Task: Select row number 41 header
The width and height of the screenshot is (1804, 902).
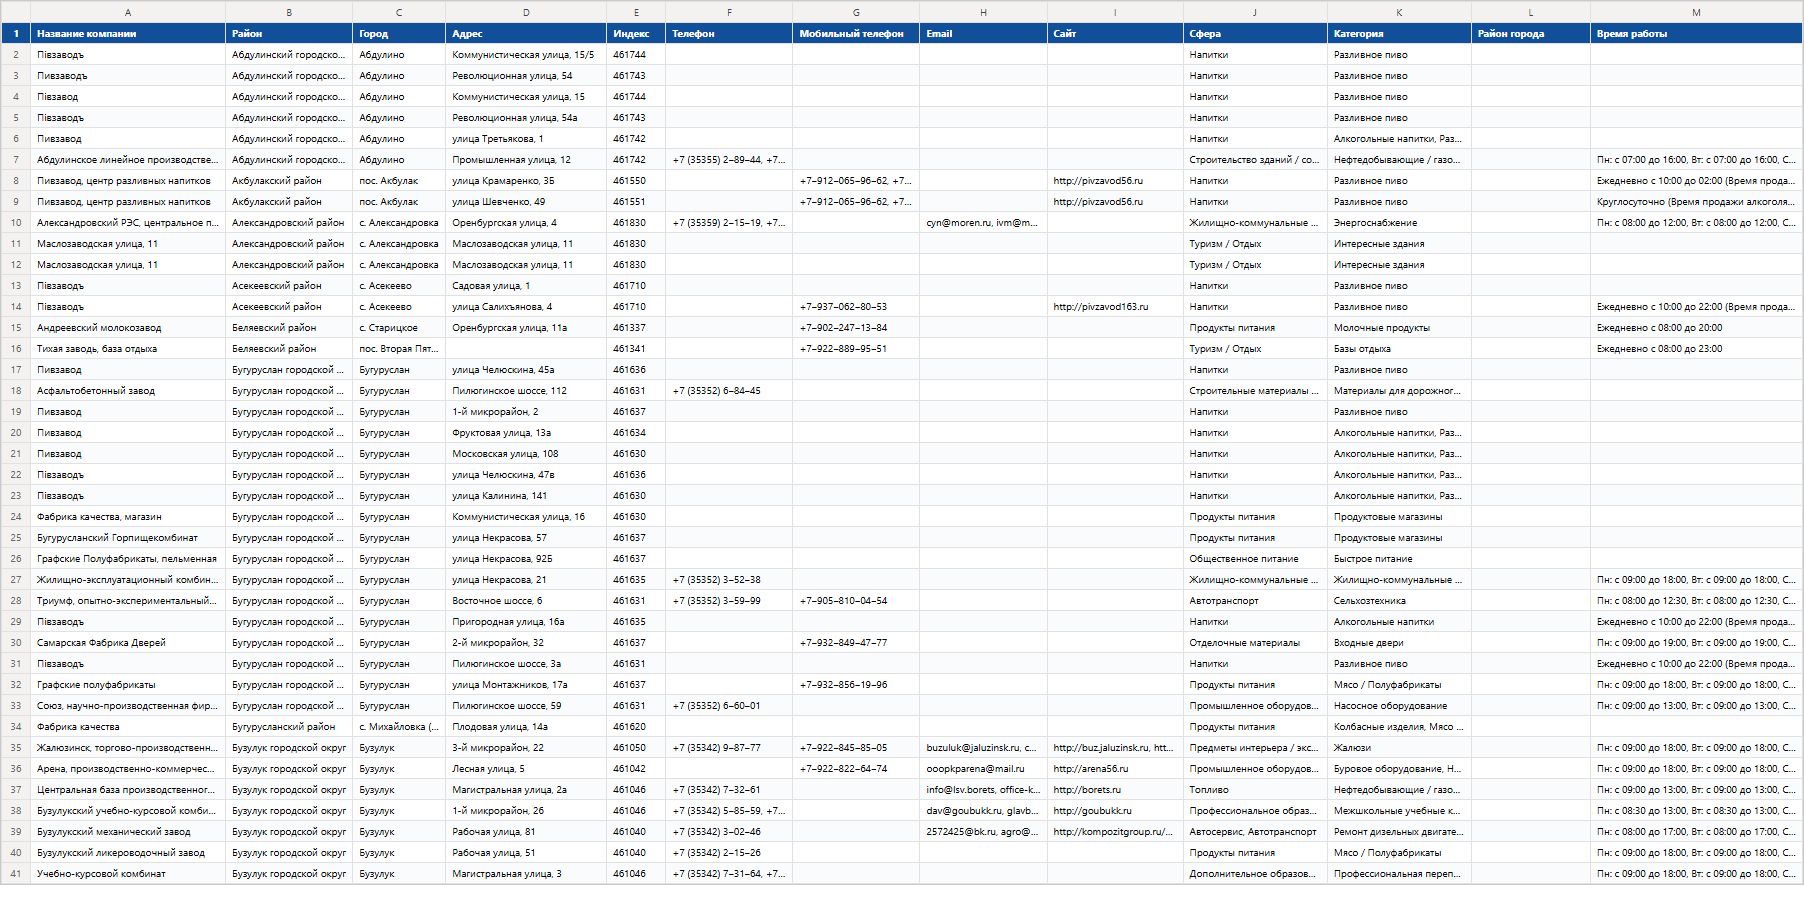Action: 16,874
